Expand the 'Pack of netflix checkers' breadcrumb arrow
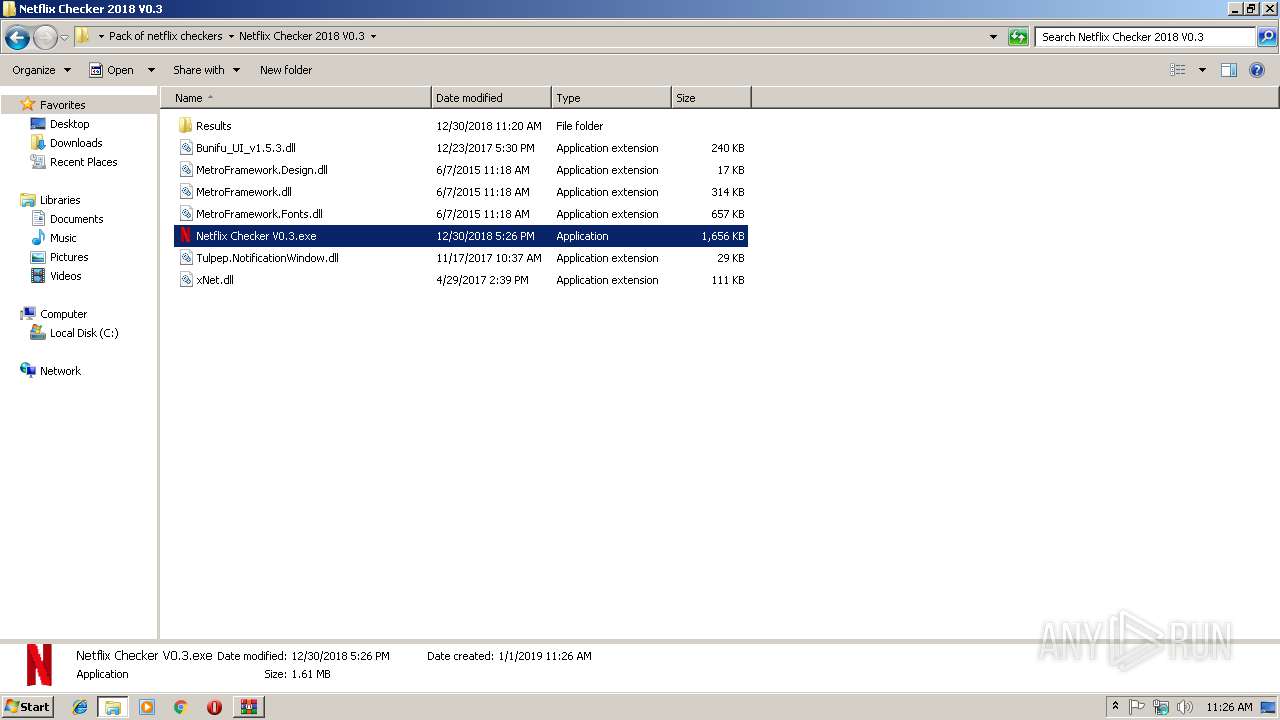This screenshot has width=1280, height=720. (x=231, y=36)
